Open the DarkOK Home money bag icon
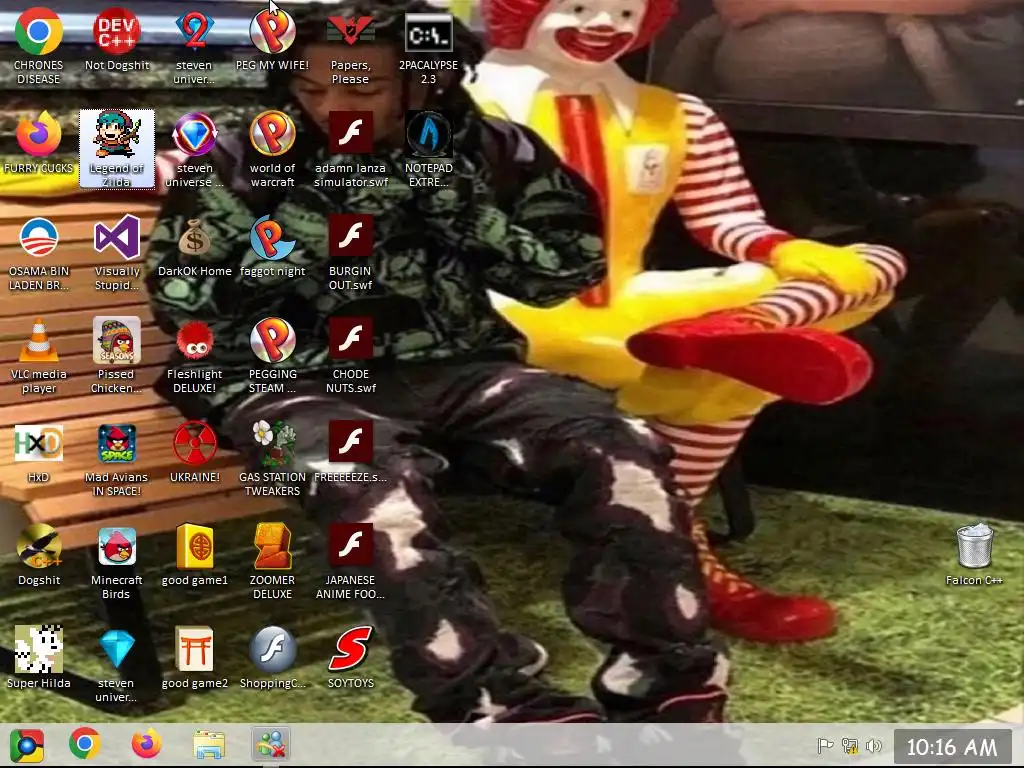 [195, 238]
